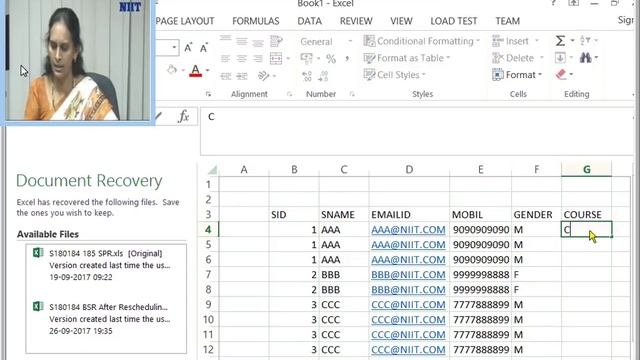Image resolution: width=640 pixels, height=360 pixels.
Task: Open the BBB@NIIT.COM link in row 7
Action: pos(408,274)
